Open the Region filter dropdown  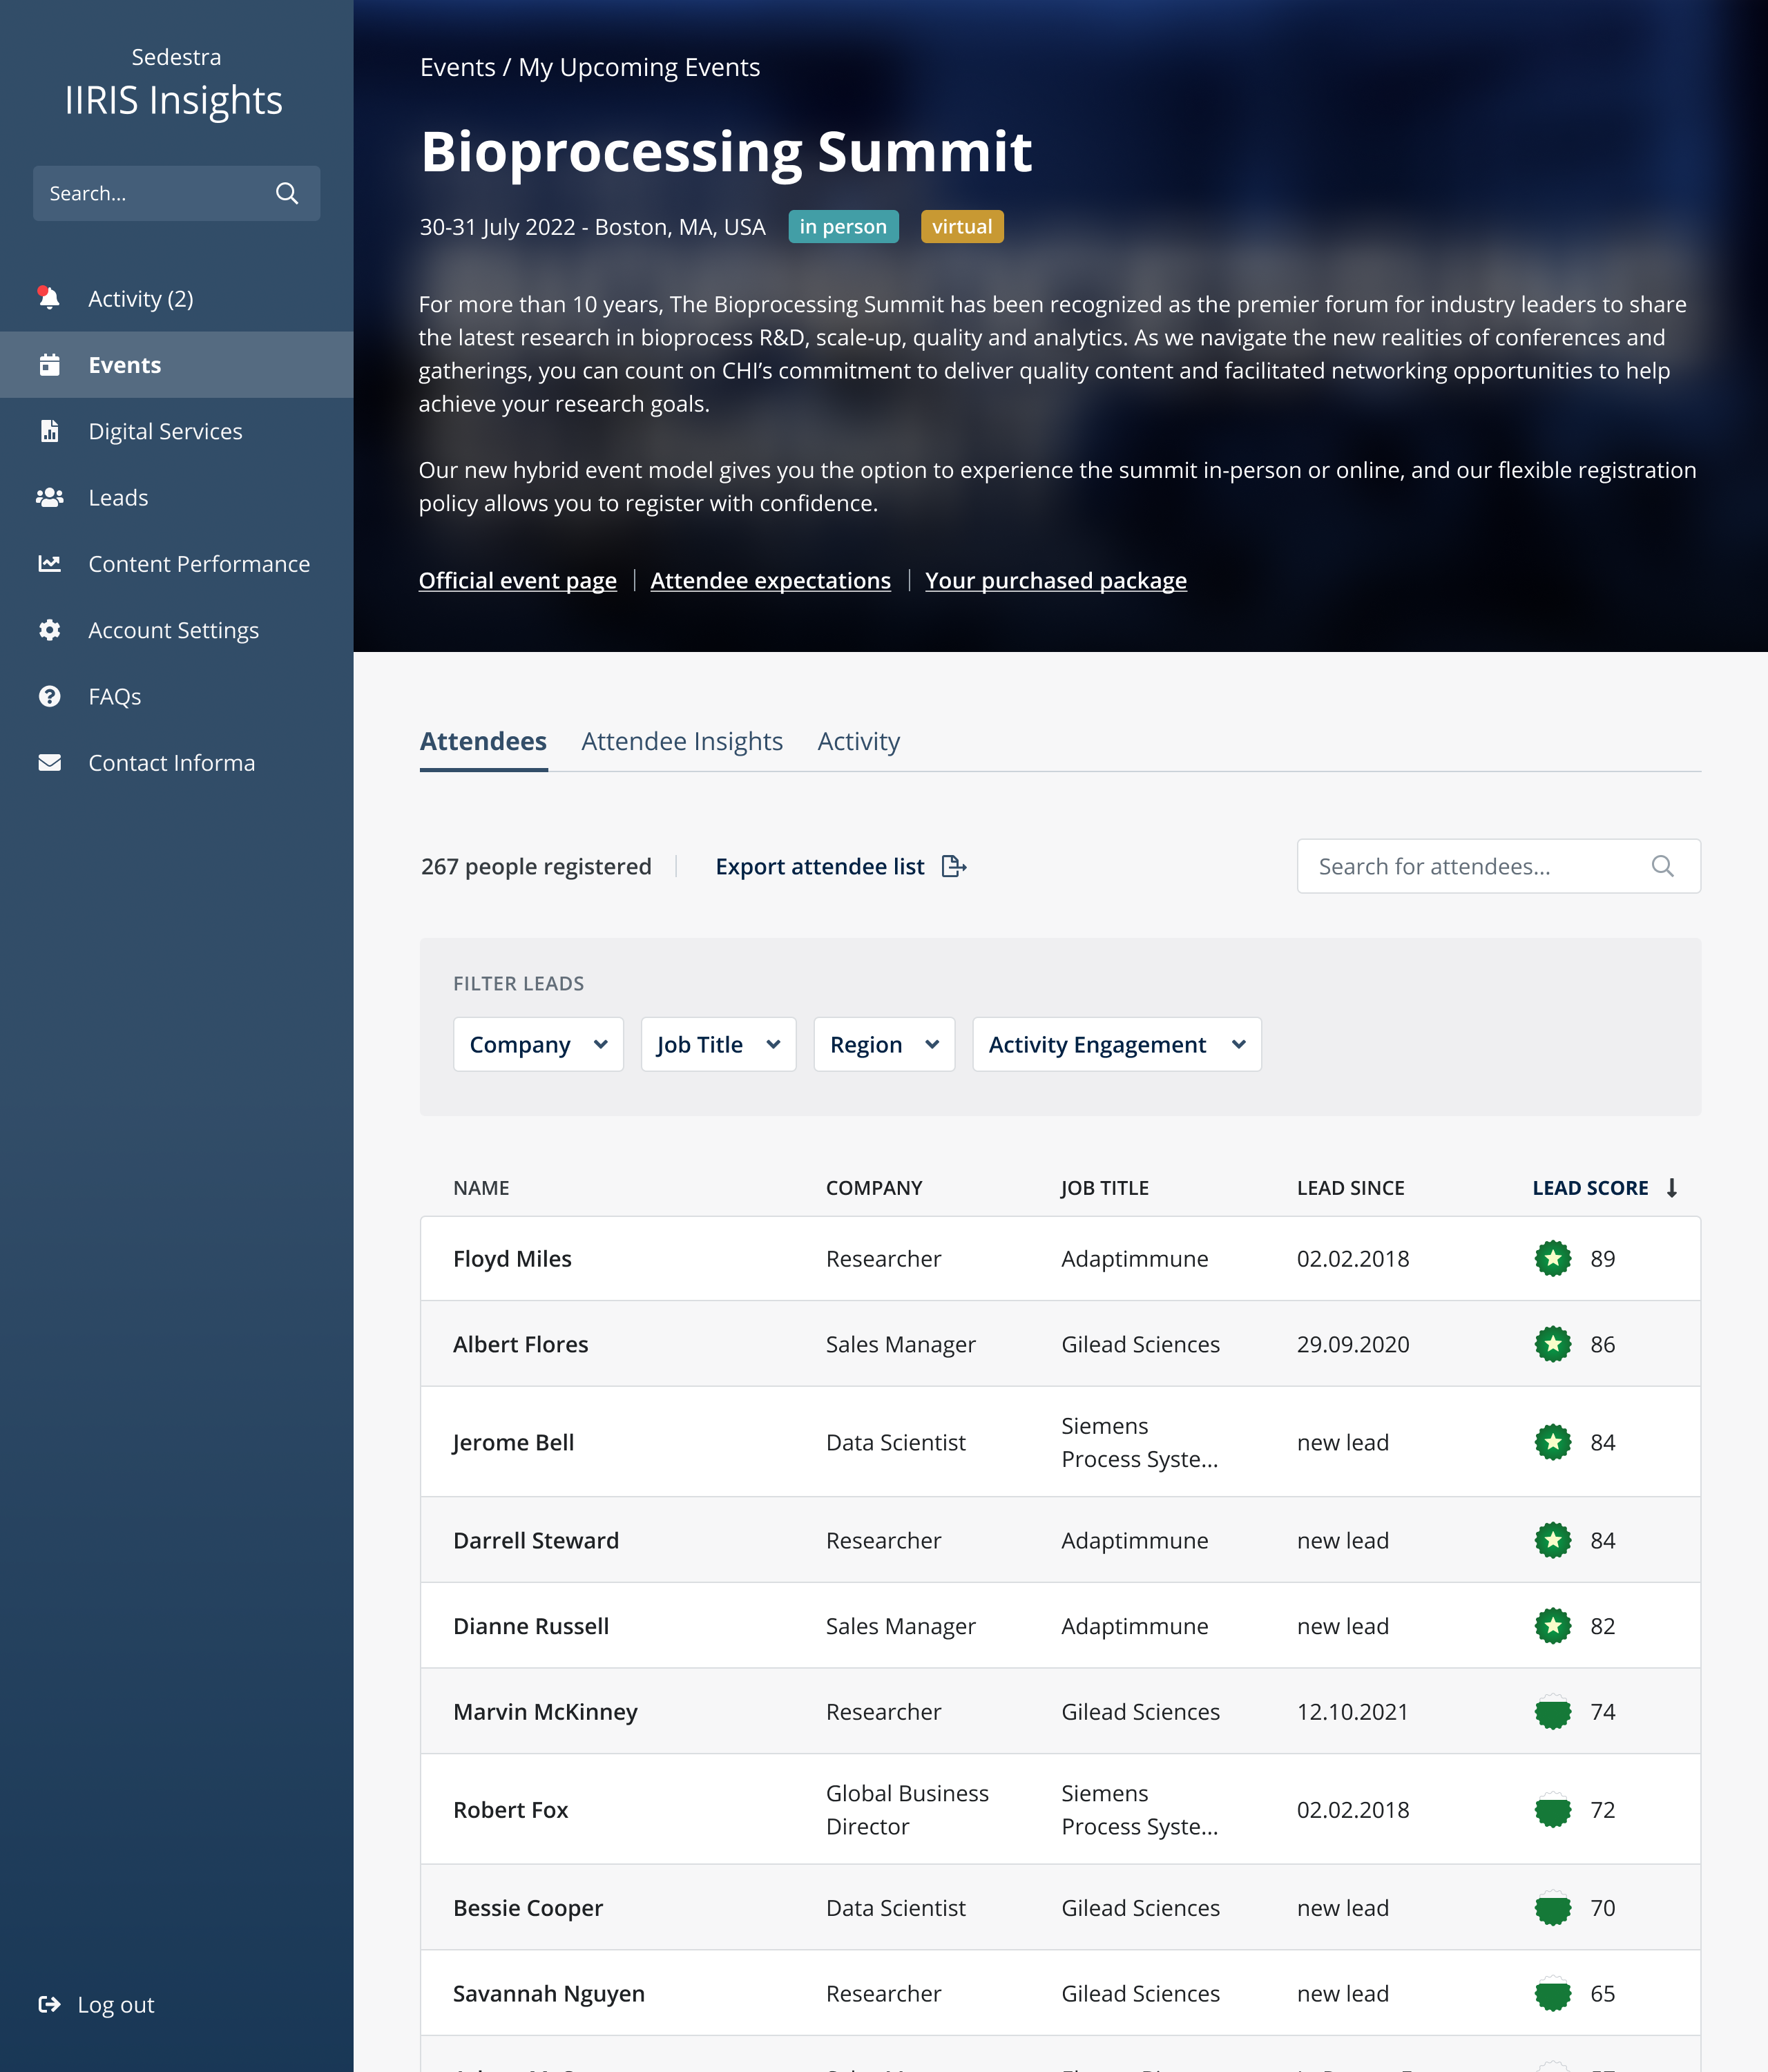(884, 1044)
